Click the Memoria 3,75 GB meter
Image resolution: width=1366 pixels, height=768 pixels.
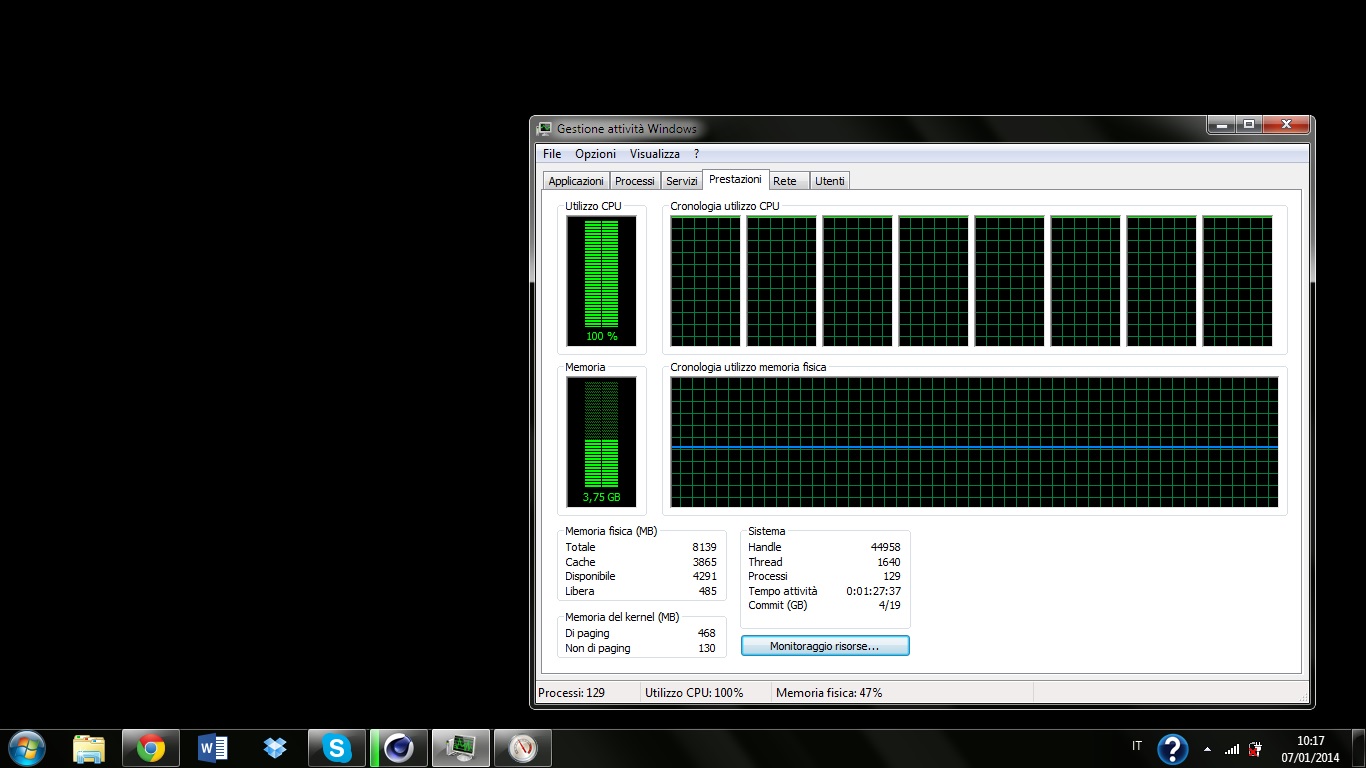click(x=601, y=441)
